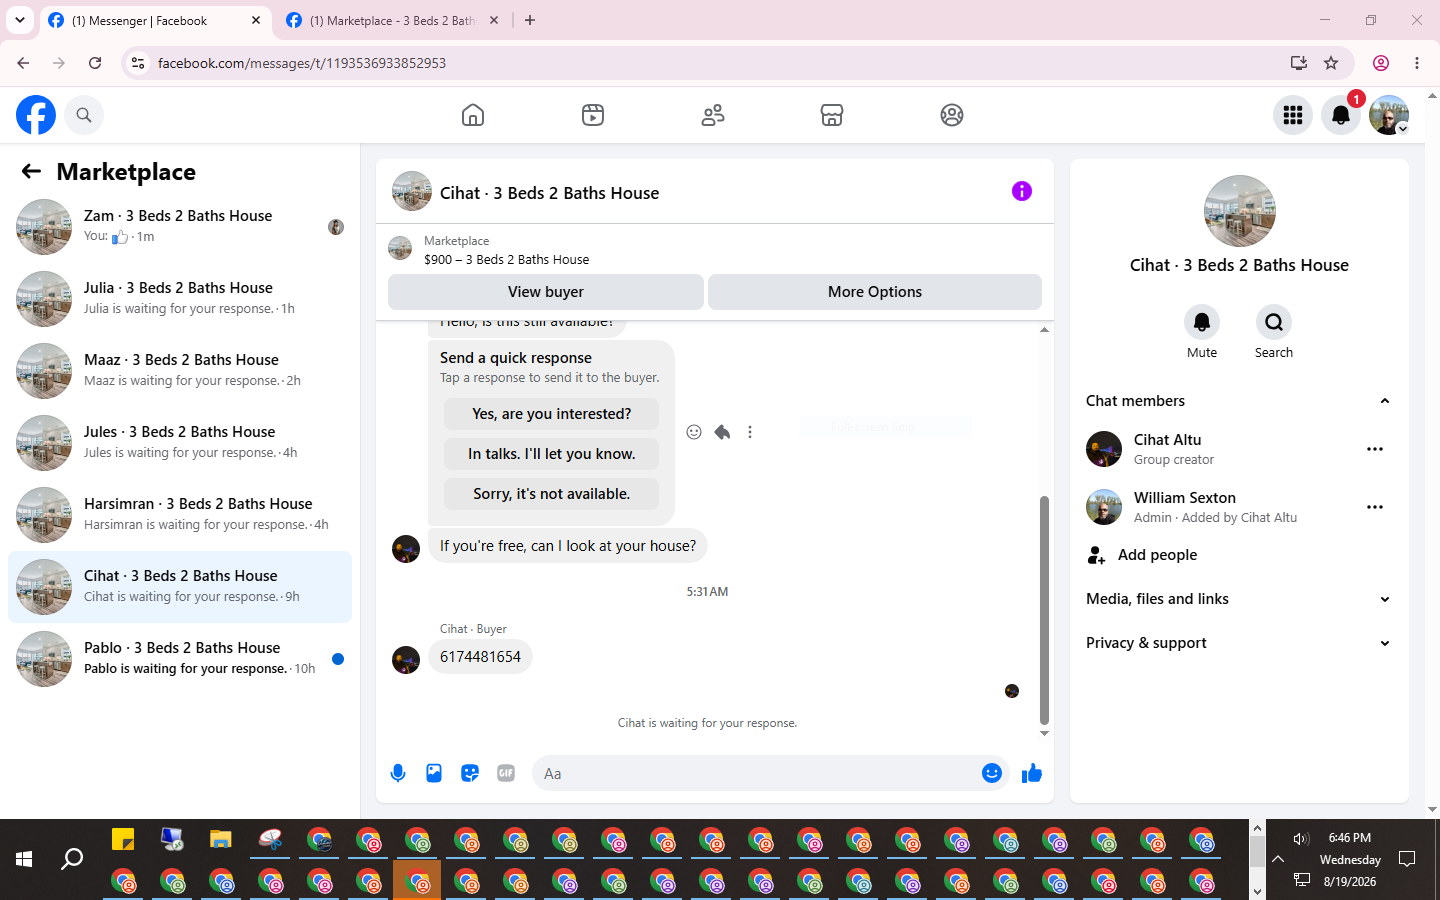Switch to the Messenger | Facebook tab
The height and width of the screenshot is (900, 1440).
click(x=155, y=20)
